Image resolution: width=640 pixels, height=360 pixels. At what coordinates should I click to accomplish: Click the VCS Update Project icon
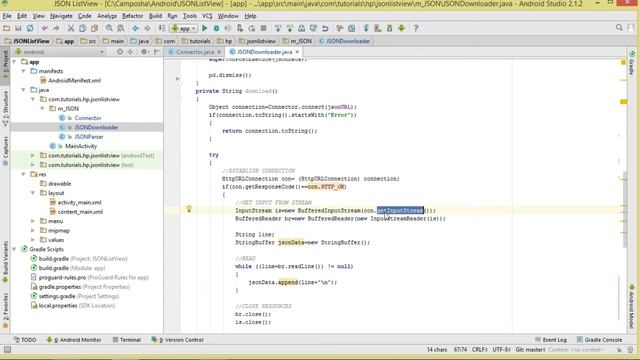(x=278, y=28)
